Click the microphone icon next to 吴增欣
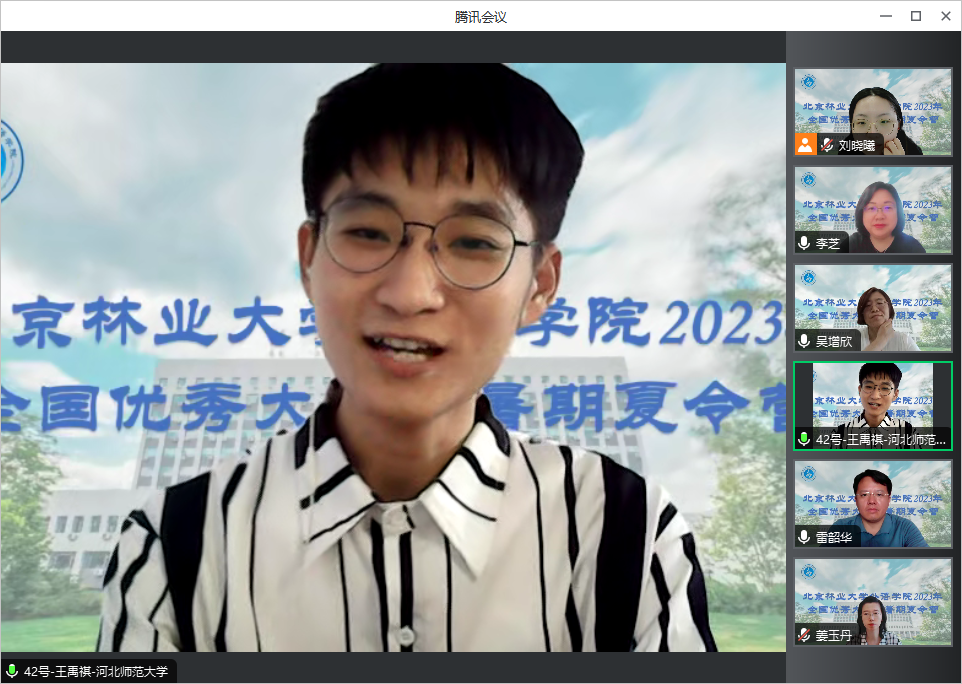 pyautogui.click(x=804, y=341)
